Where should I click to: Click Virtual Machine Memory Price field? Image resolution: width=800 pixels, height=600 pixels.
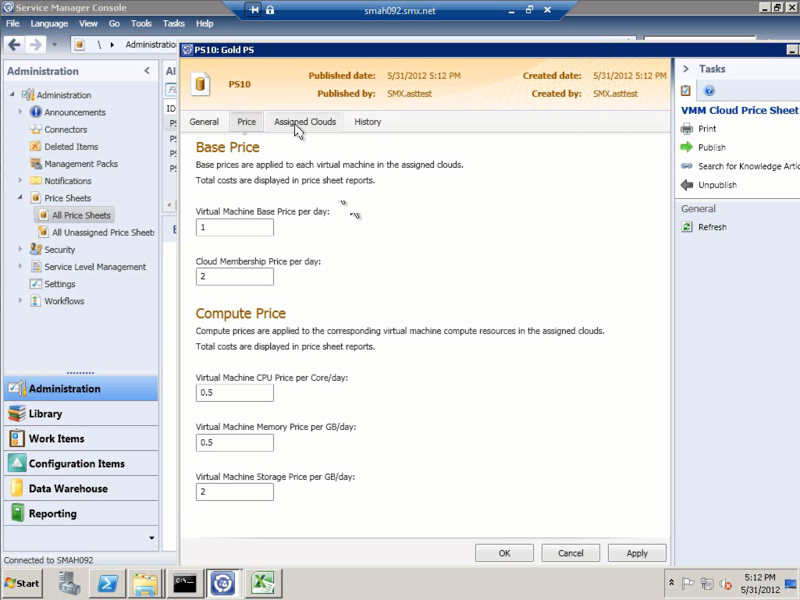pos(235,442)
